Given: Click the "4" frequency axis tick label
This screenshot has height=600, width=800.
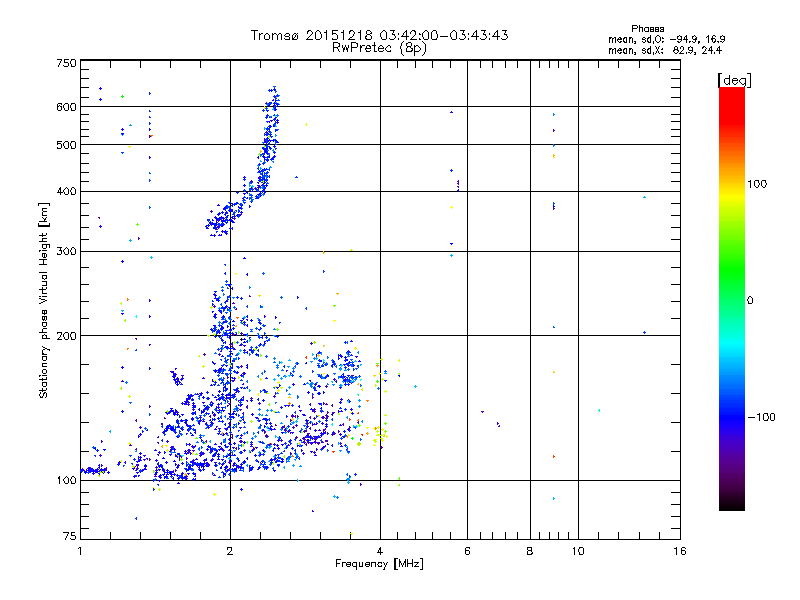Looking at the screenshot, I should pos(380,551).
